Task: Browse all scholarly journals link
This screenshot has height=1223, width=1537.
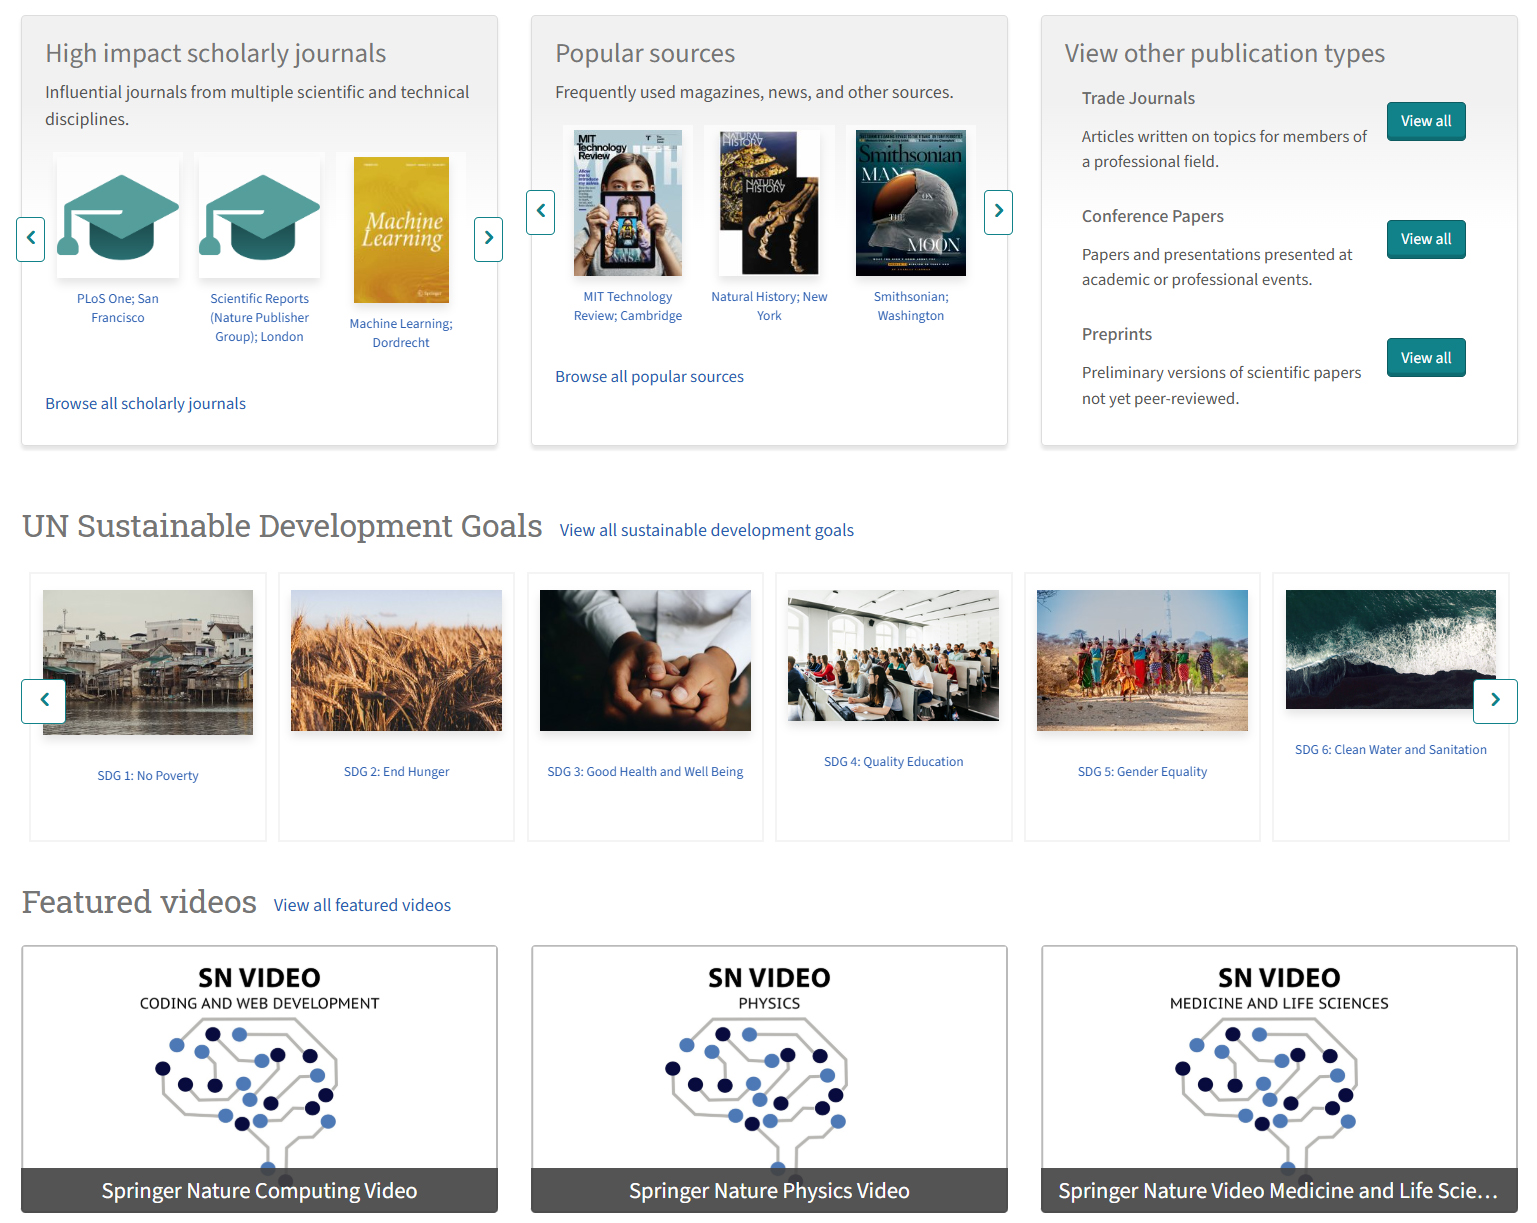Action: 145,404
